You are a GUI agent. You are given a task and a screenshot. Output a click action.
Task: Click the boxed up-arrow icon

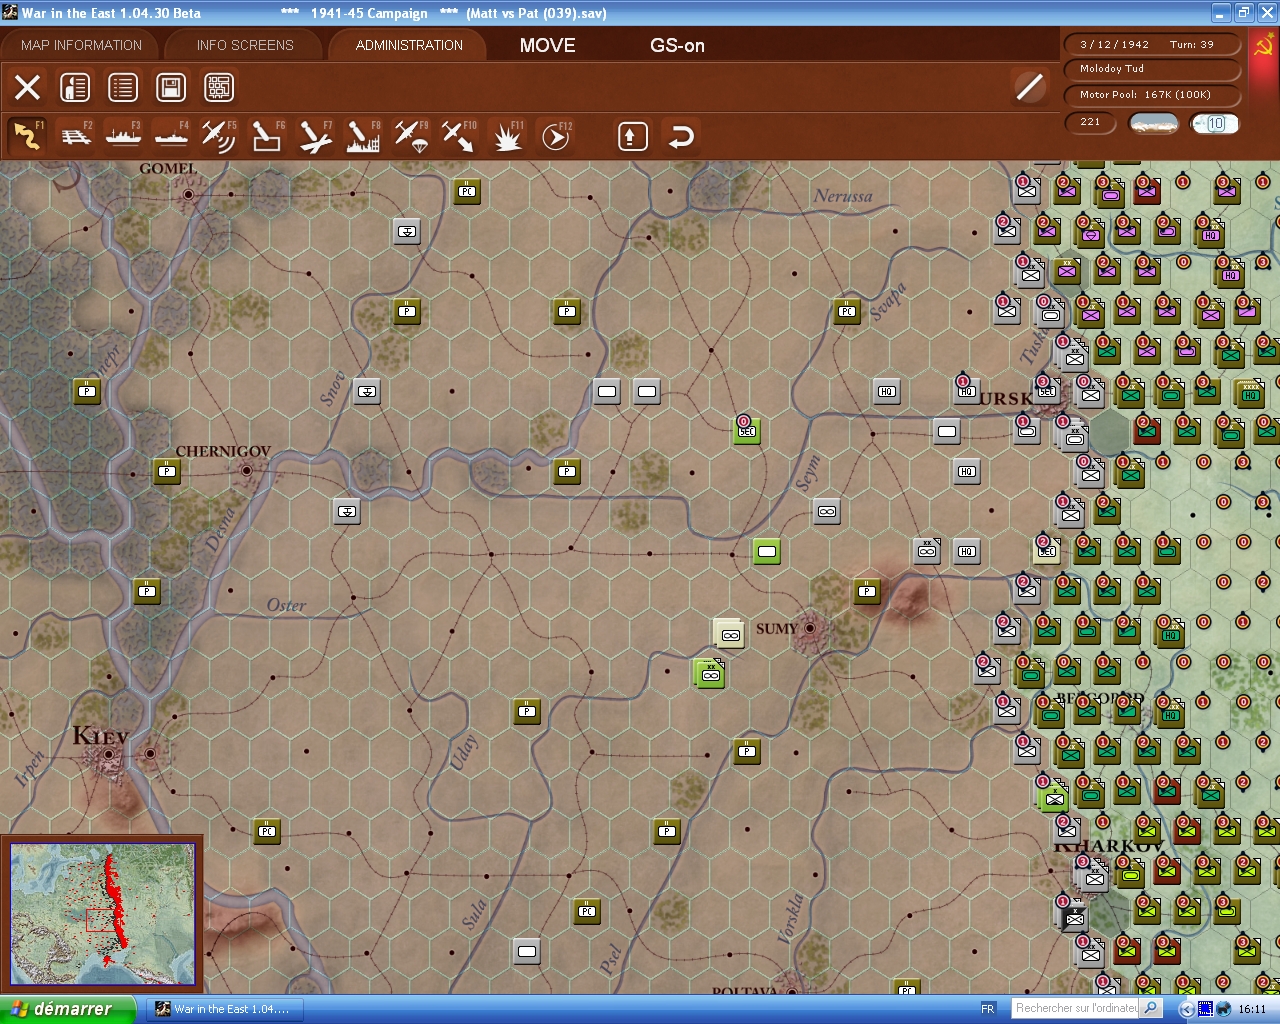coord(632,136)
